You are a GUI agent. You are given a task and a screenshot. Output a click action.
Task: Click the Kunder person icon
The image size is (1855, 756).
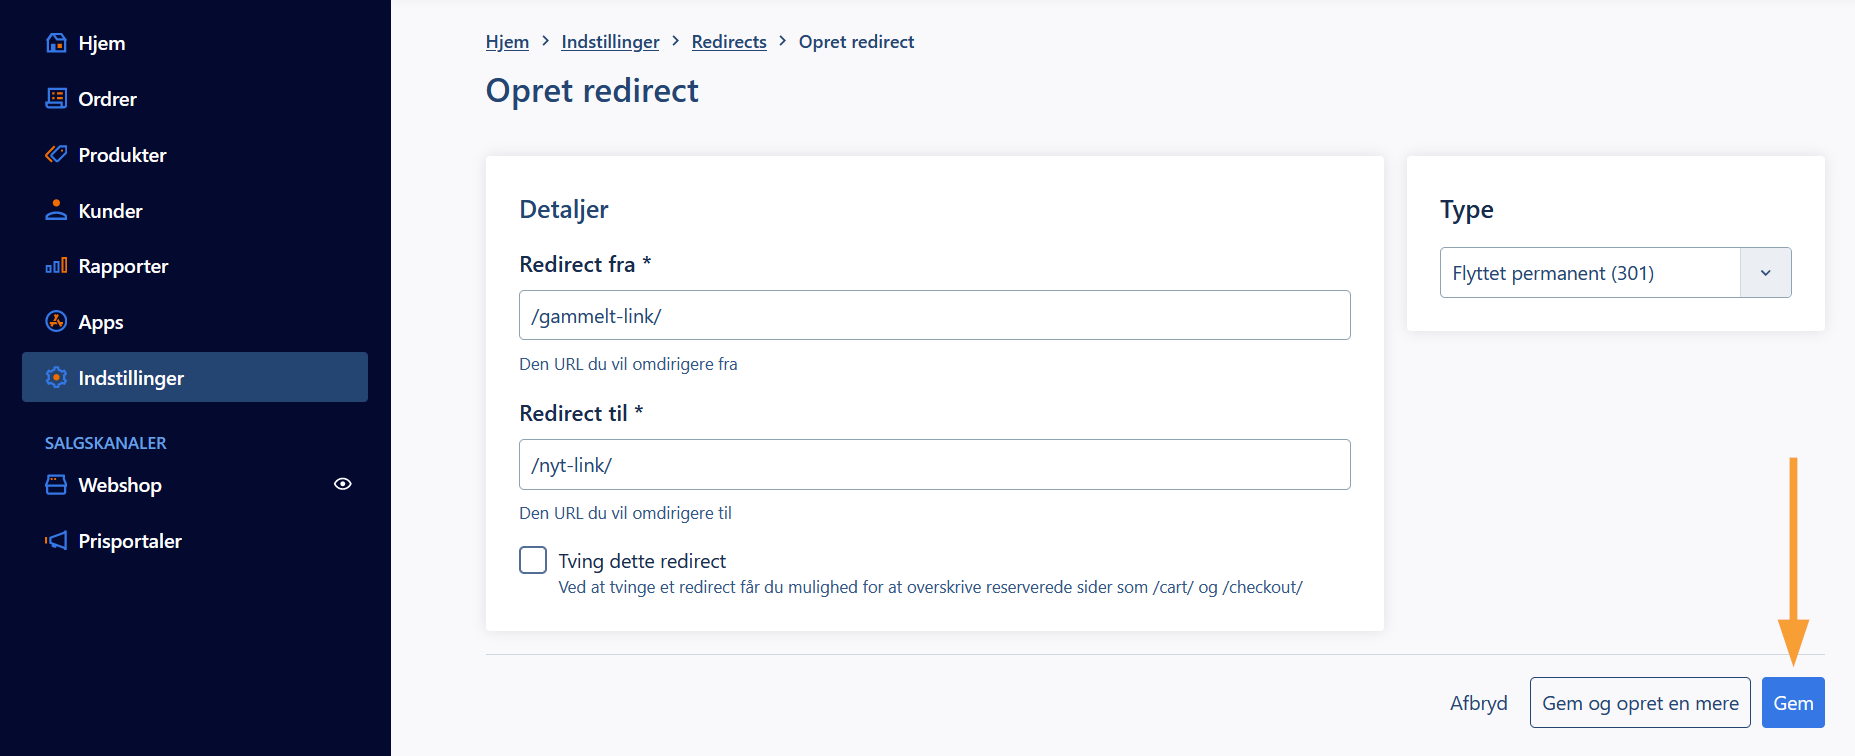point(57,210)
